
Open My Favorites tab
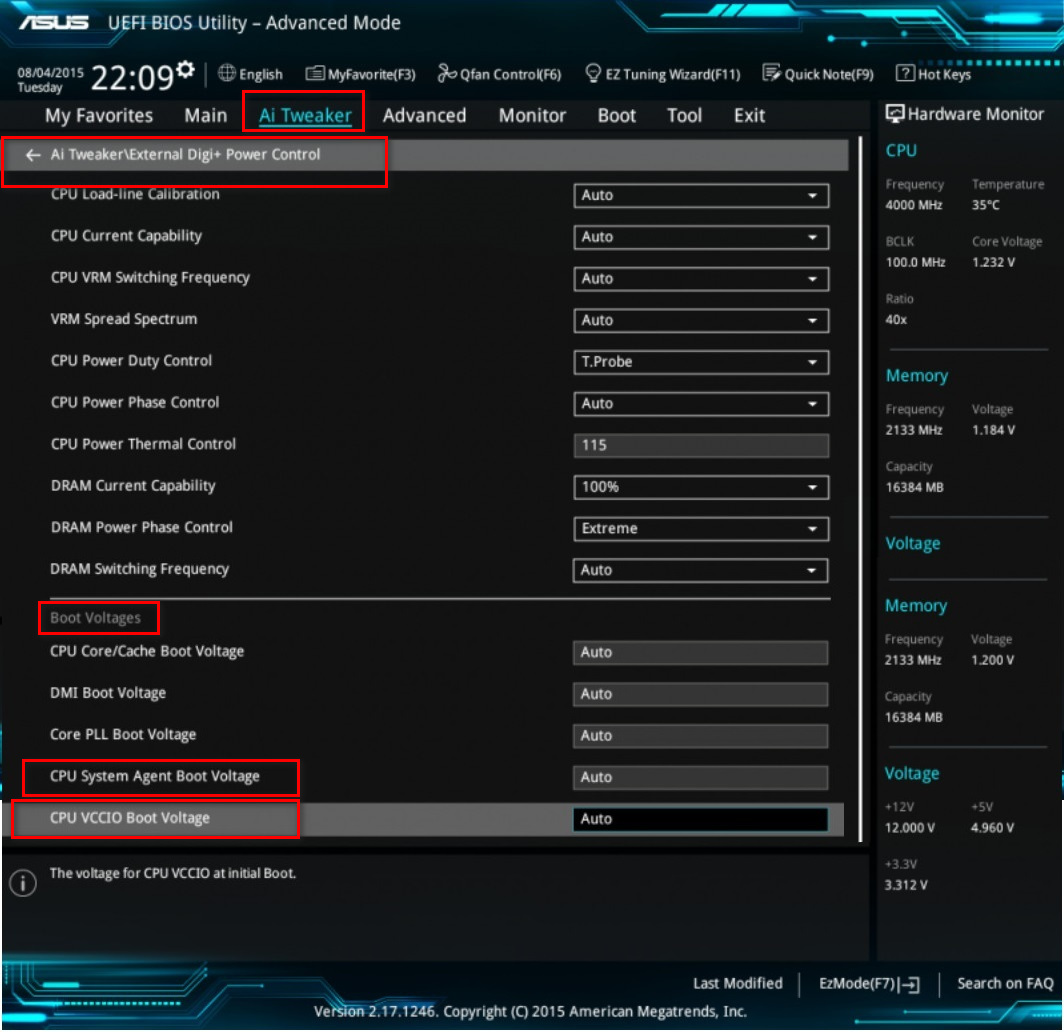pos(99,115)
